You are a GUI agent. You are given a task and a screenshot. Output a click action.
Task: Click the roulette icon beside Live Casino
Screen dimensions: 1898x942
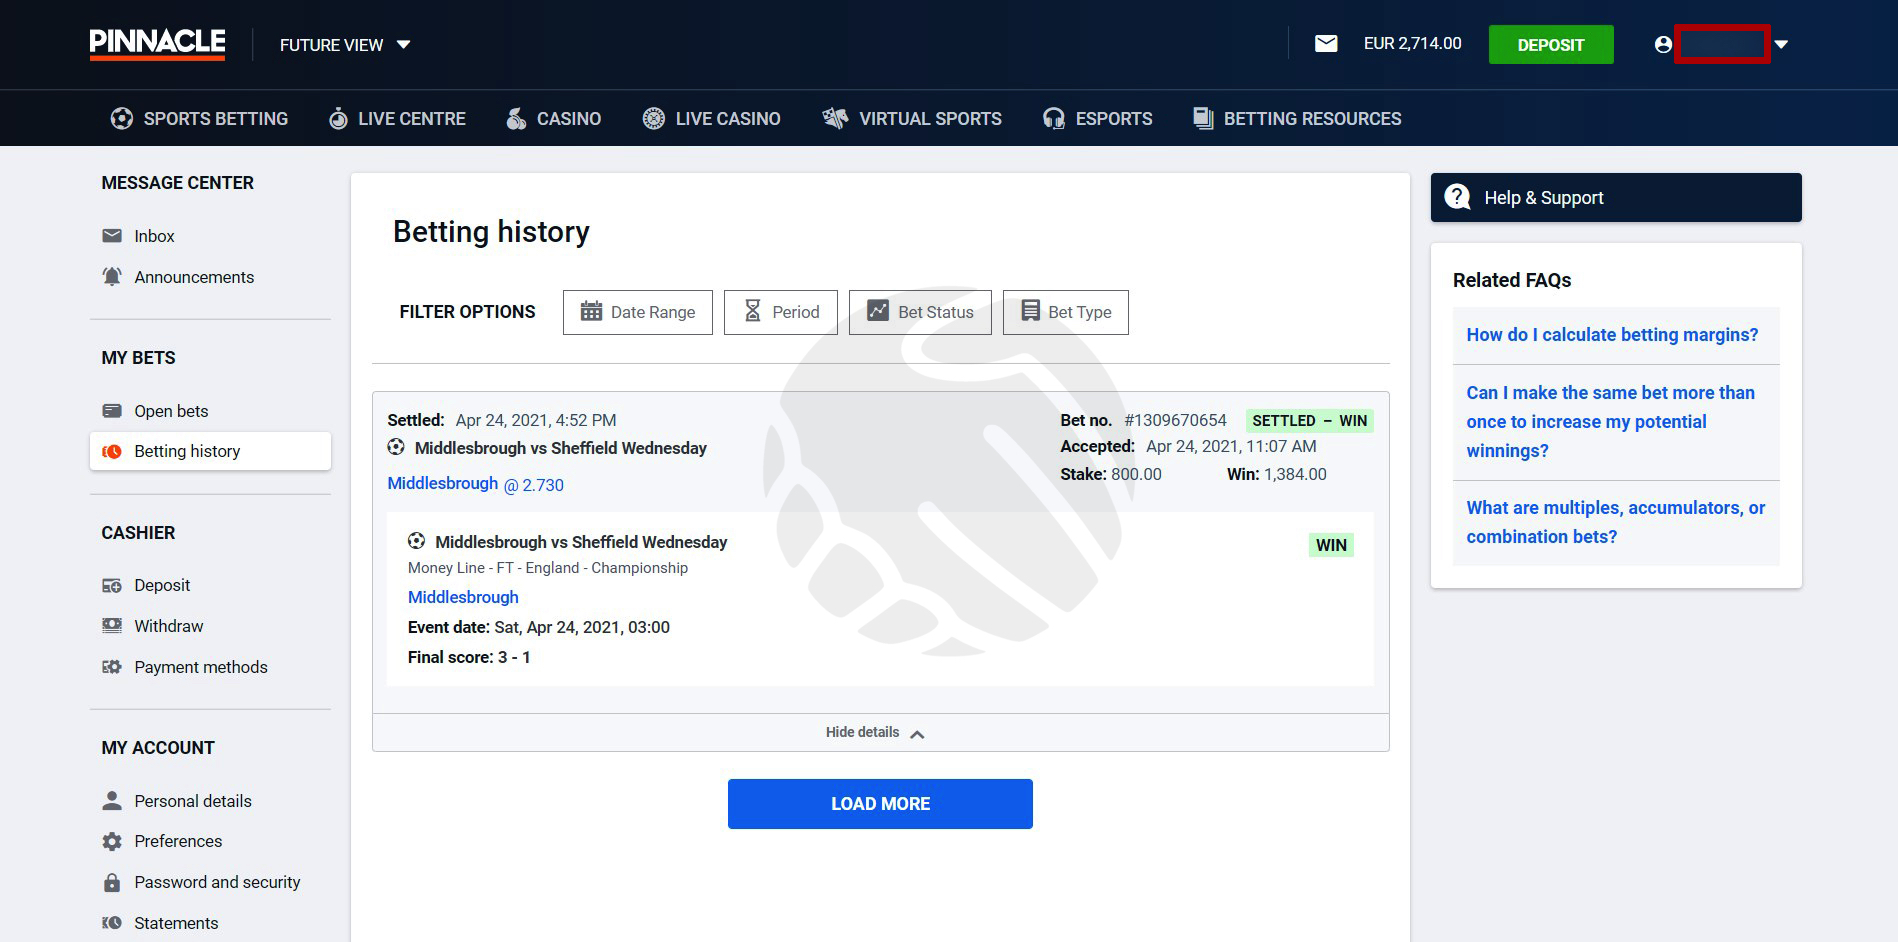coord(653,119)
